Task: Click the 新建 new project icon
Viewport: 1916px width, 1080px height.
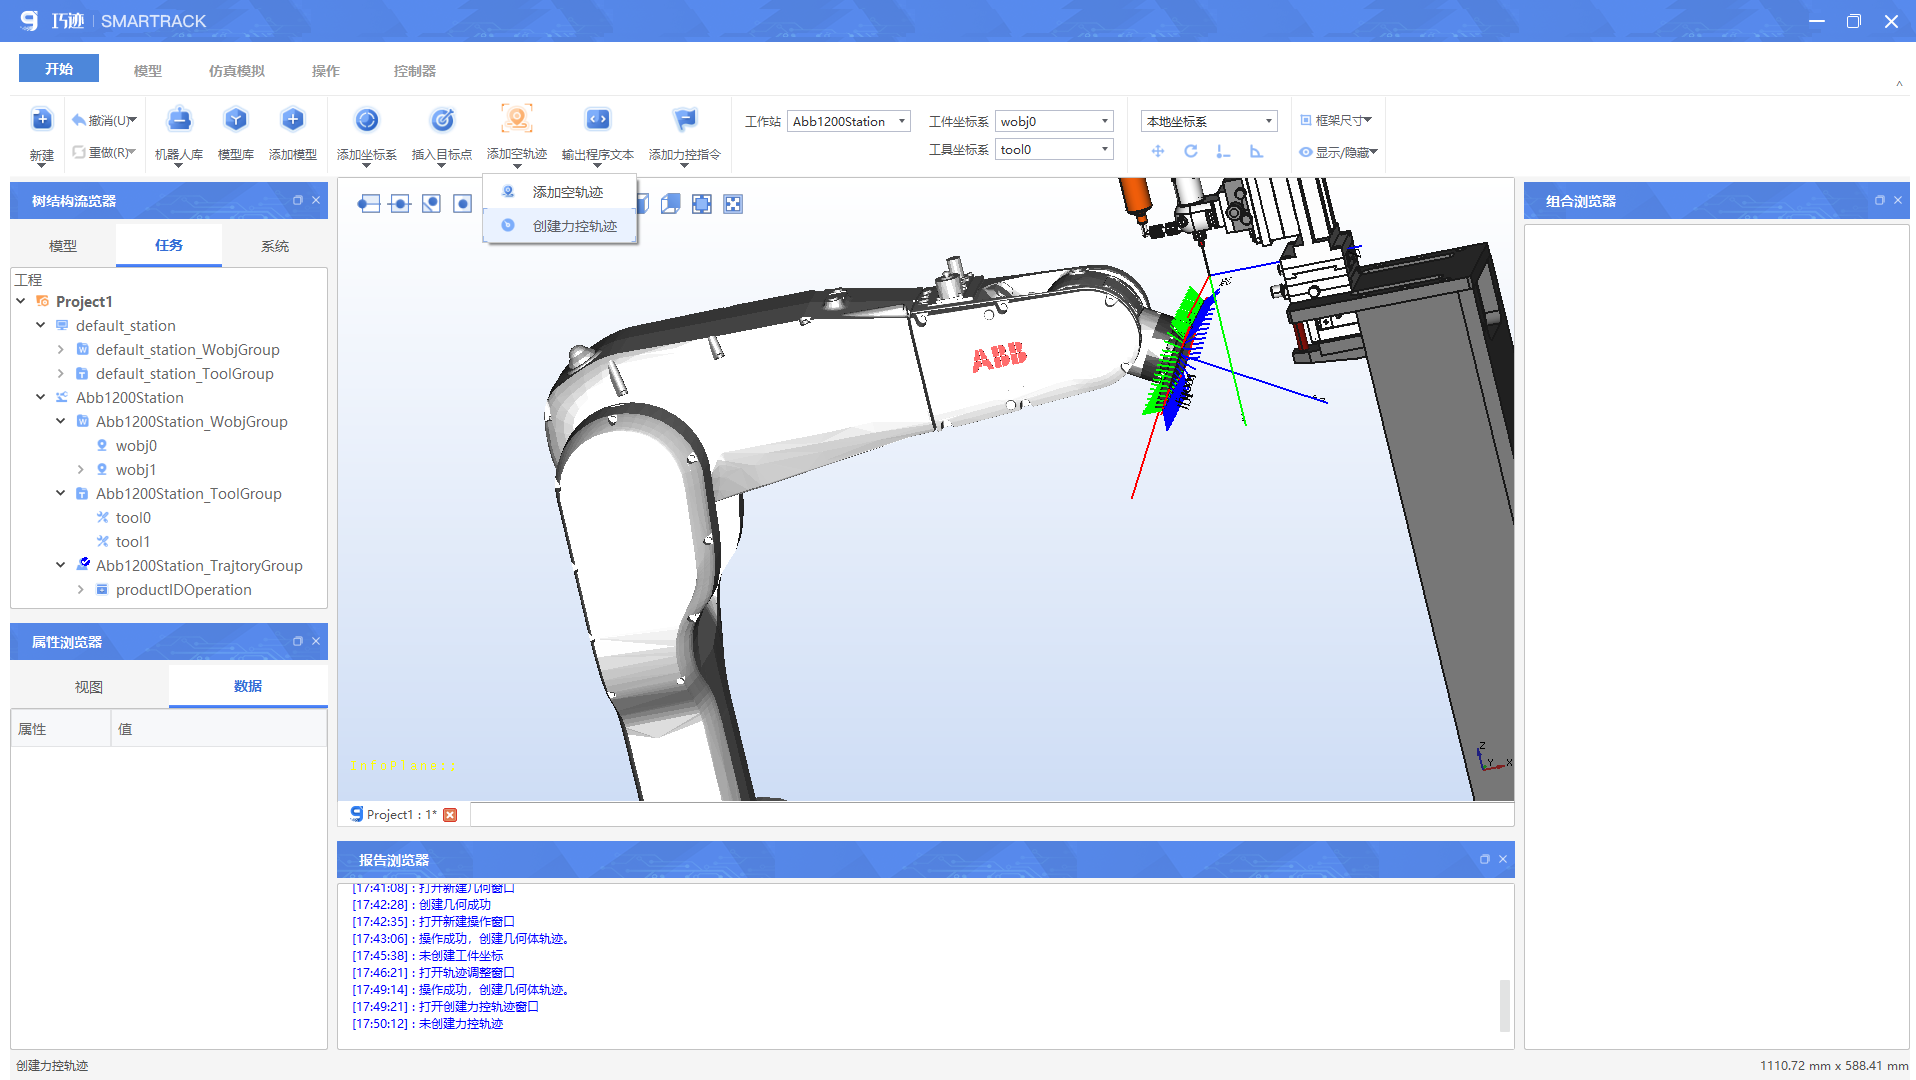Action: click(x=42, y=120)
